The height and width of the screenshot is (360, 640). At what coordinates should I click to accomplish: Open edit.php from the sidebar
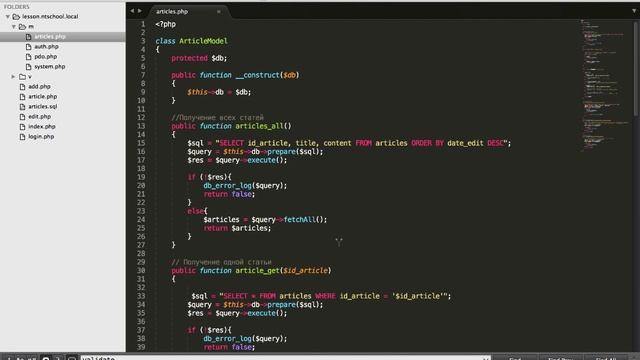[x=39, y=117]
